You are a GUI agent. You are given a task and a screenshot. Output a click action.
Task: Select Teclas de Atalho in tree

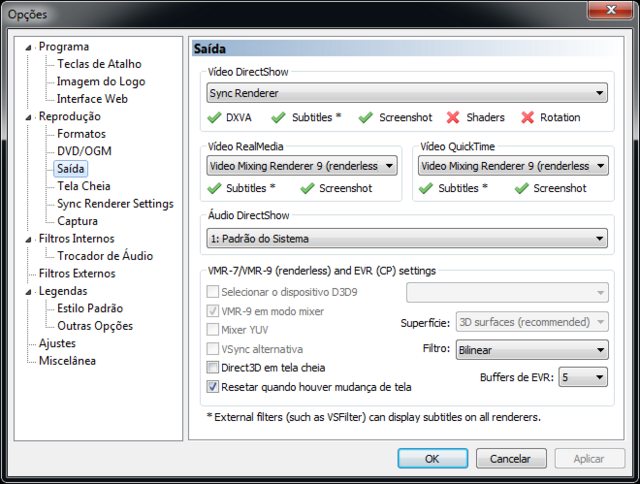pyautogui.click(x=99, y=64)
